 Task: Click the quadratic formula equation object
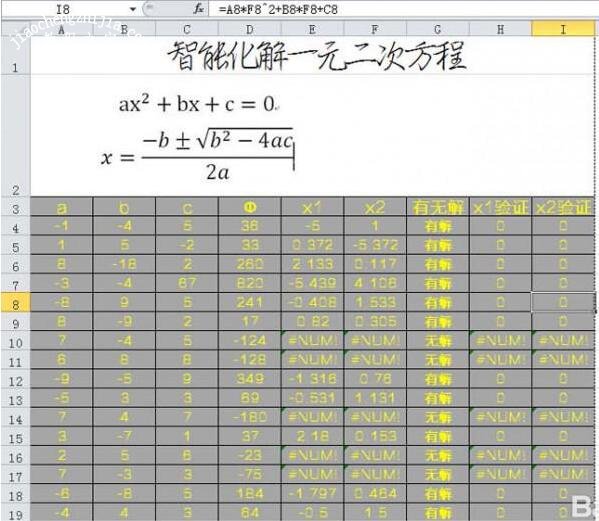[198, 155]
